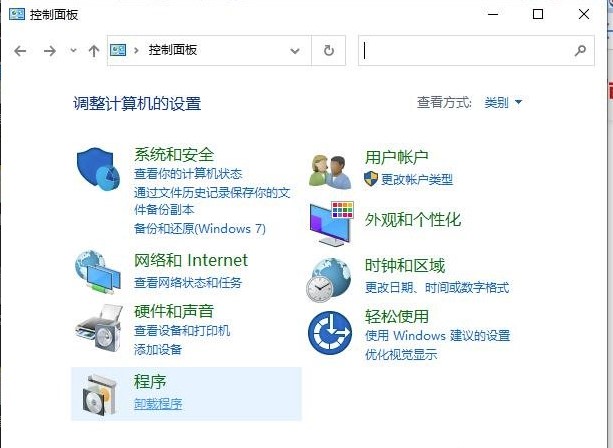The image size is (613, 448).
Task: Click the search magnifier icon
Action: [580, 50]
